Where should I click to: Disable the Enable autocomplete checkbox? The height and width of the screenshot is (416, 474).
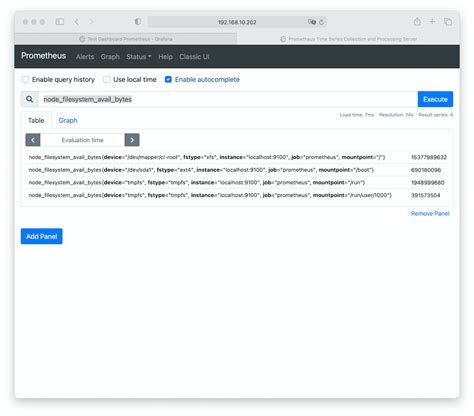click(168, 79)
